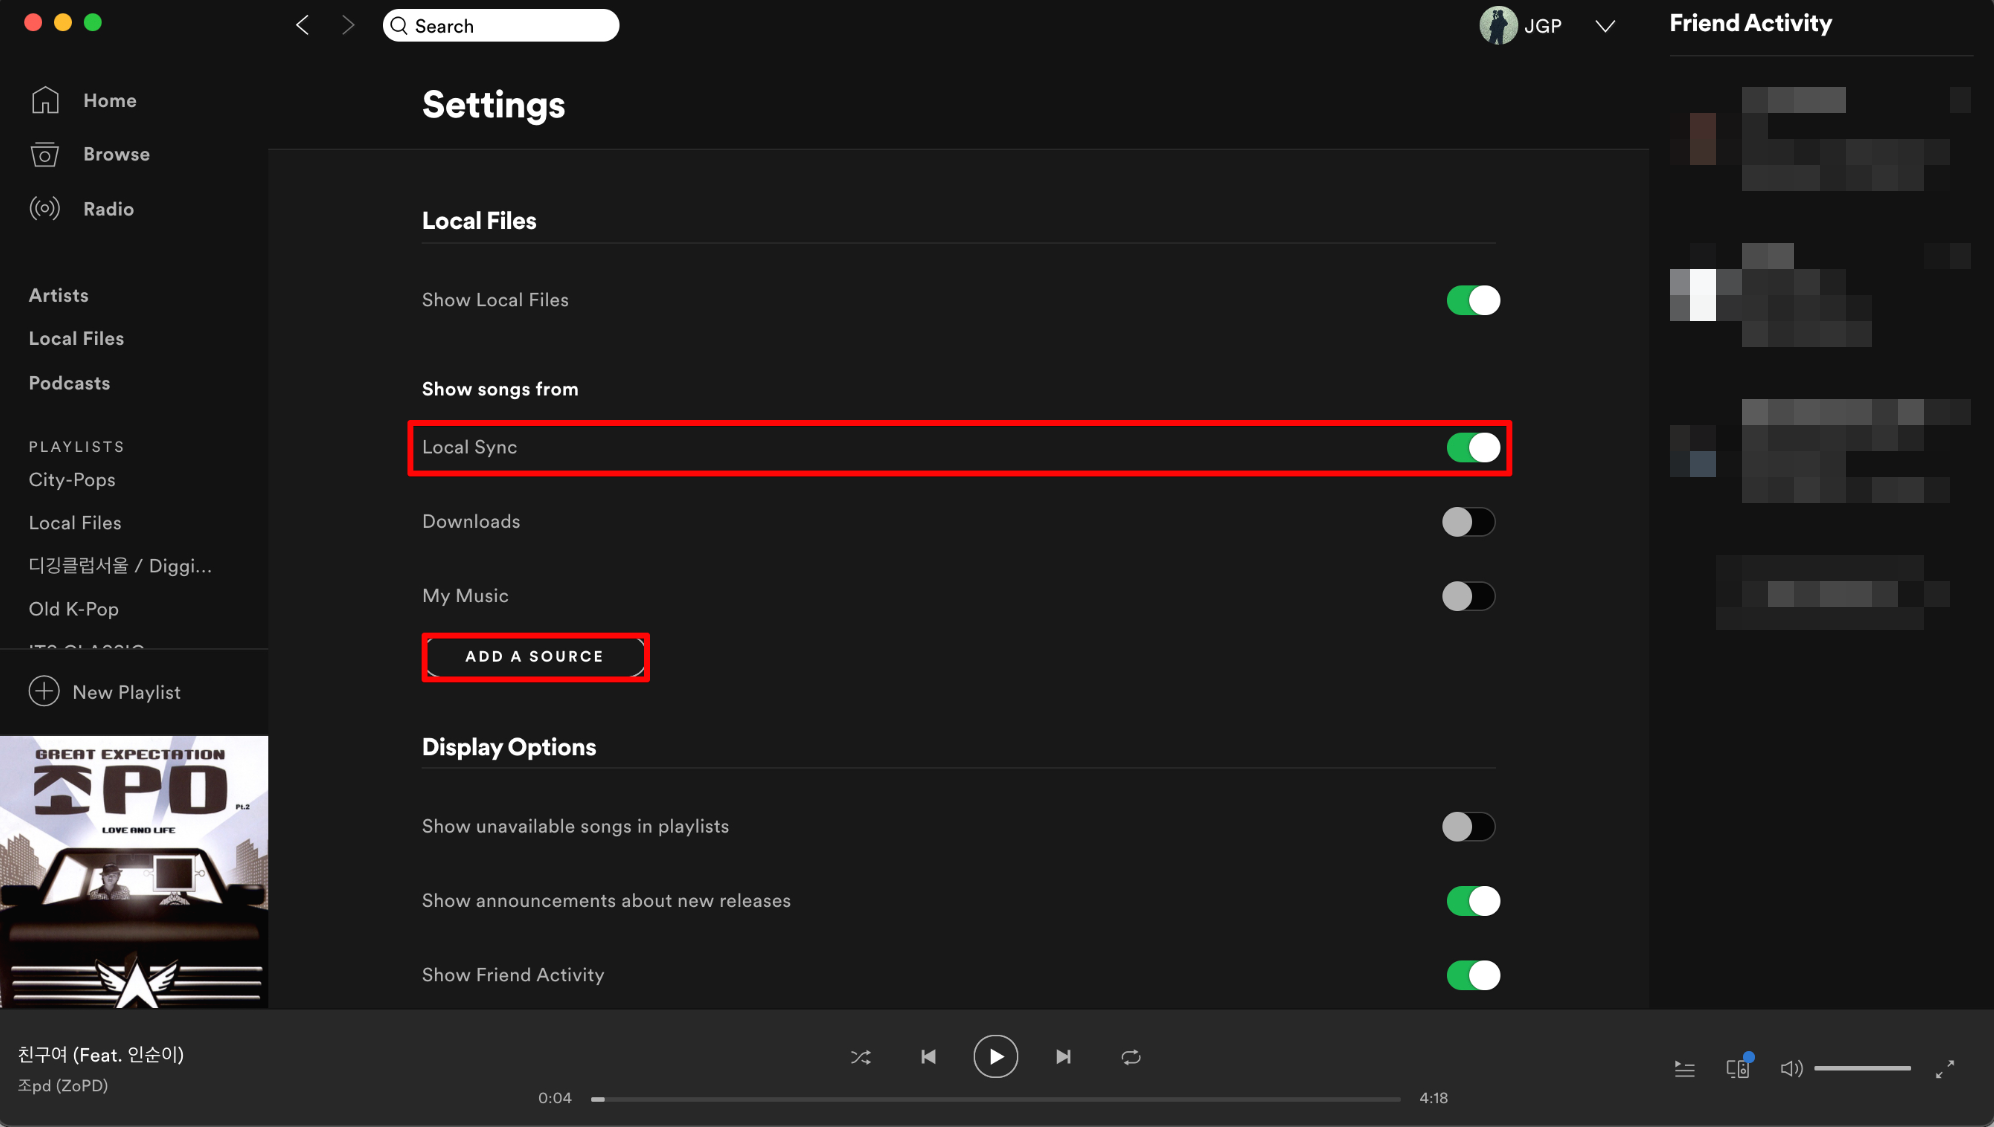
Task: Mute using the volume speaker icon
Action: tap(1791, 1069)
